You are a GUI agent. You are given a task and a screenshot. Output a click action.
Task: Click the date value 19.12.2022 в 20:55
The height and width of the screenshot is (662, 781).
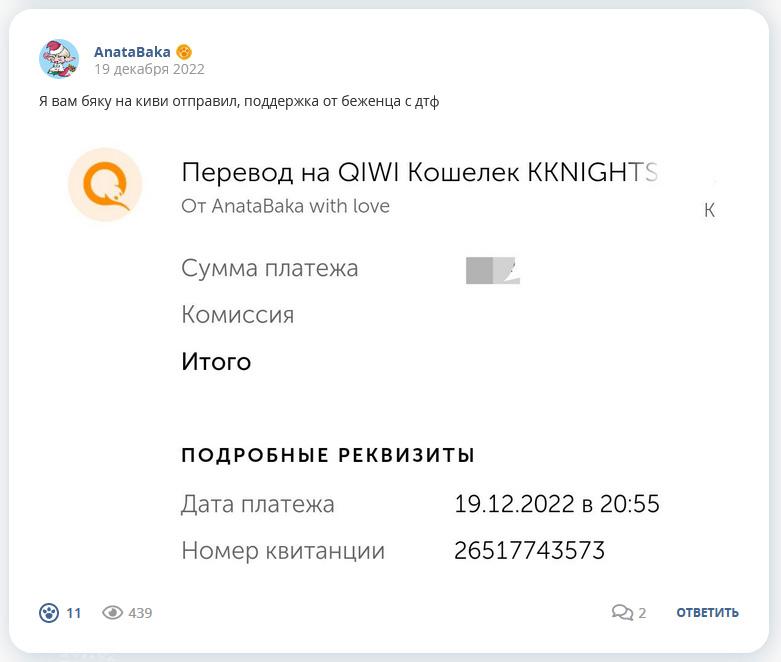click(557, 504)
